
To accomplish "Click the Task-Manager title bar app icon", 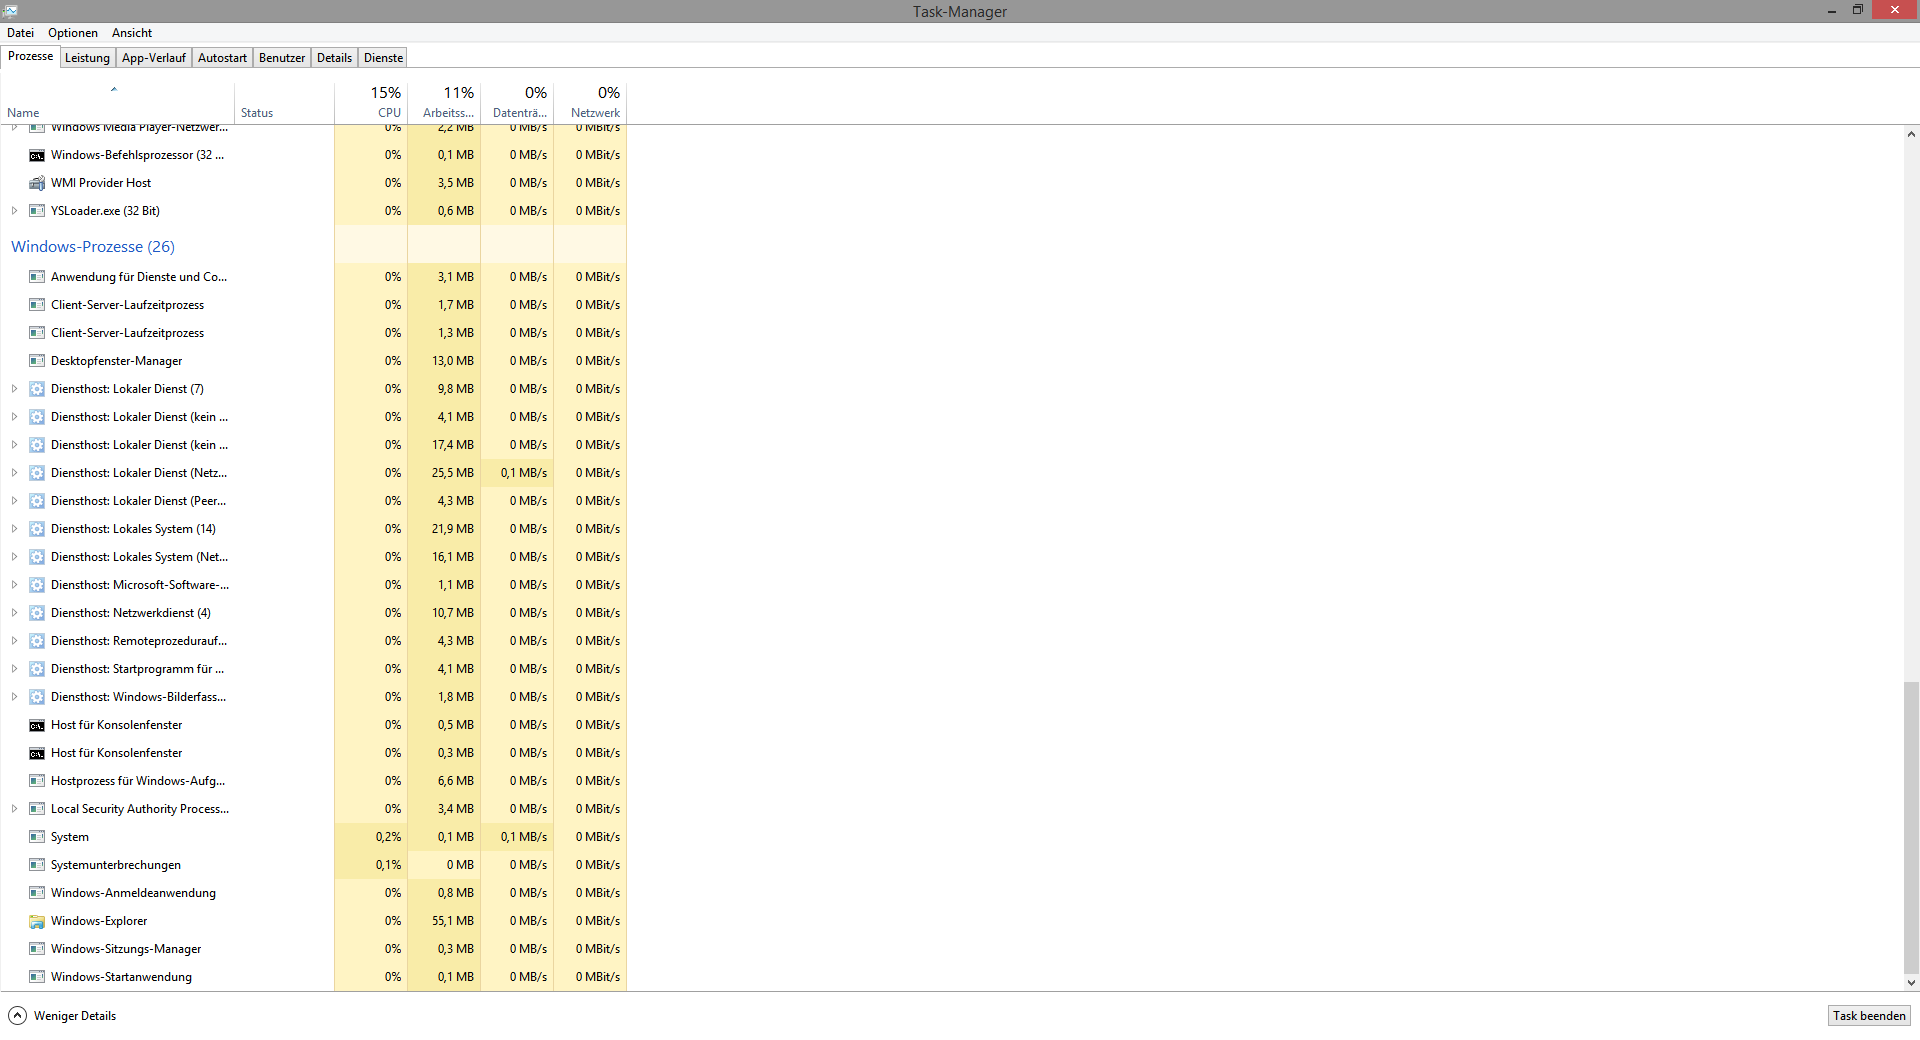I will [10, 10].
